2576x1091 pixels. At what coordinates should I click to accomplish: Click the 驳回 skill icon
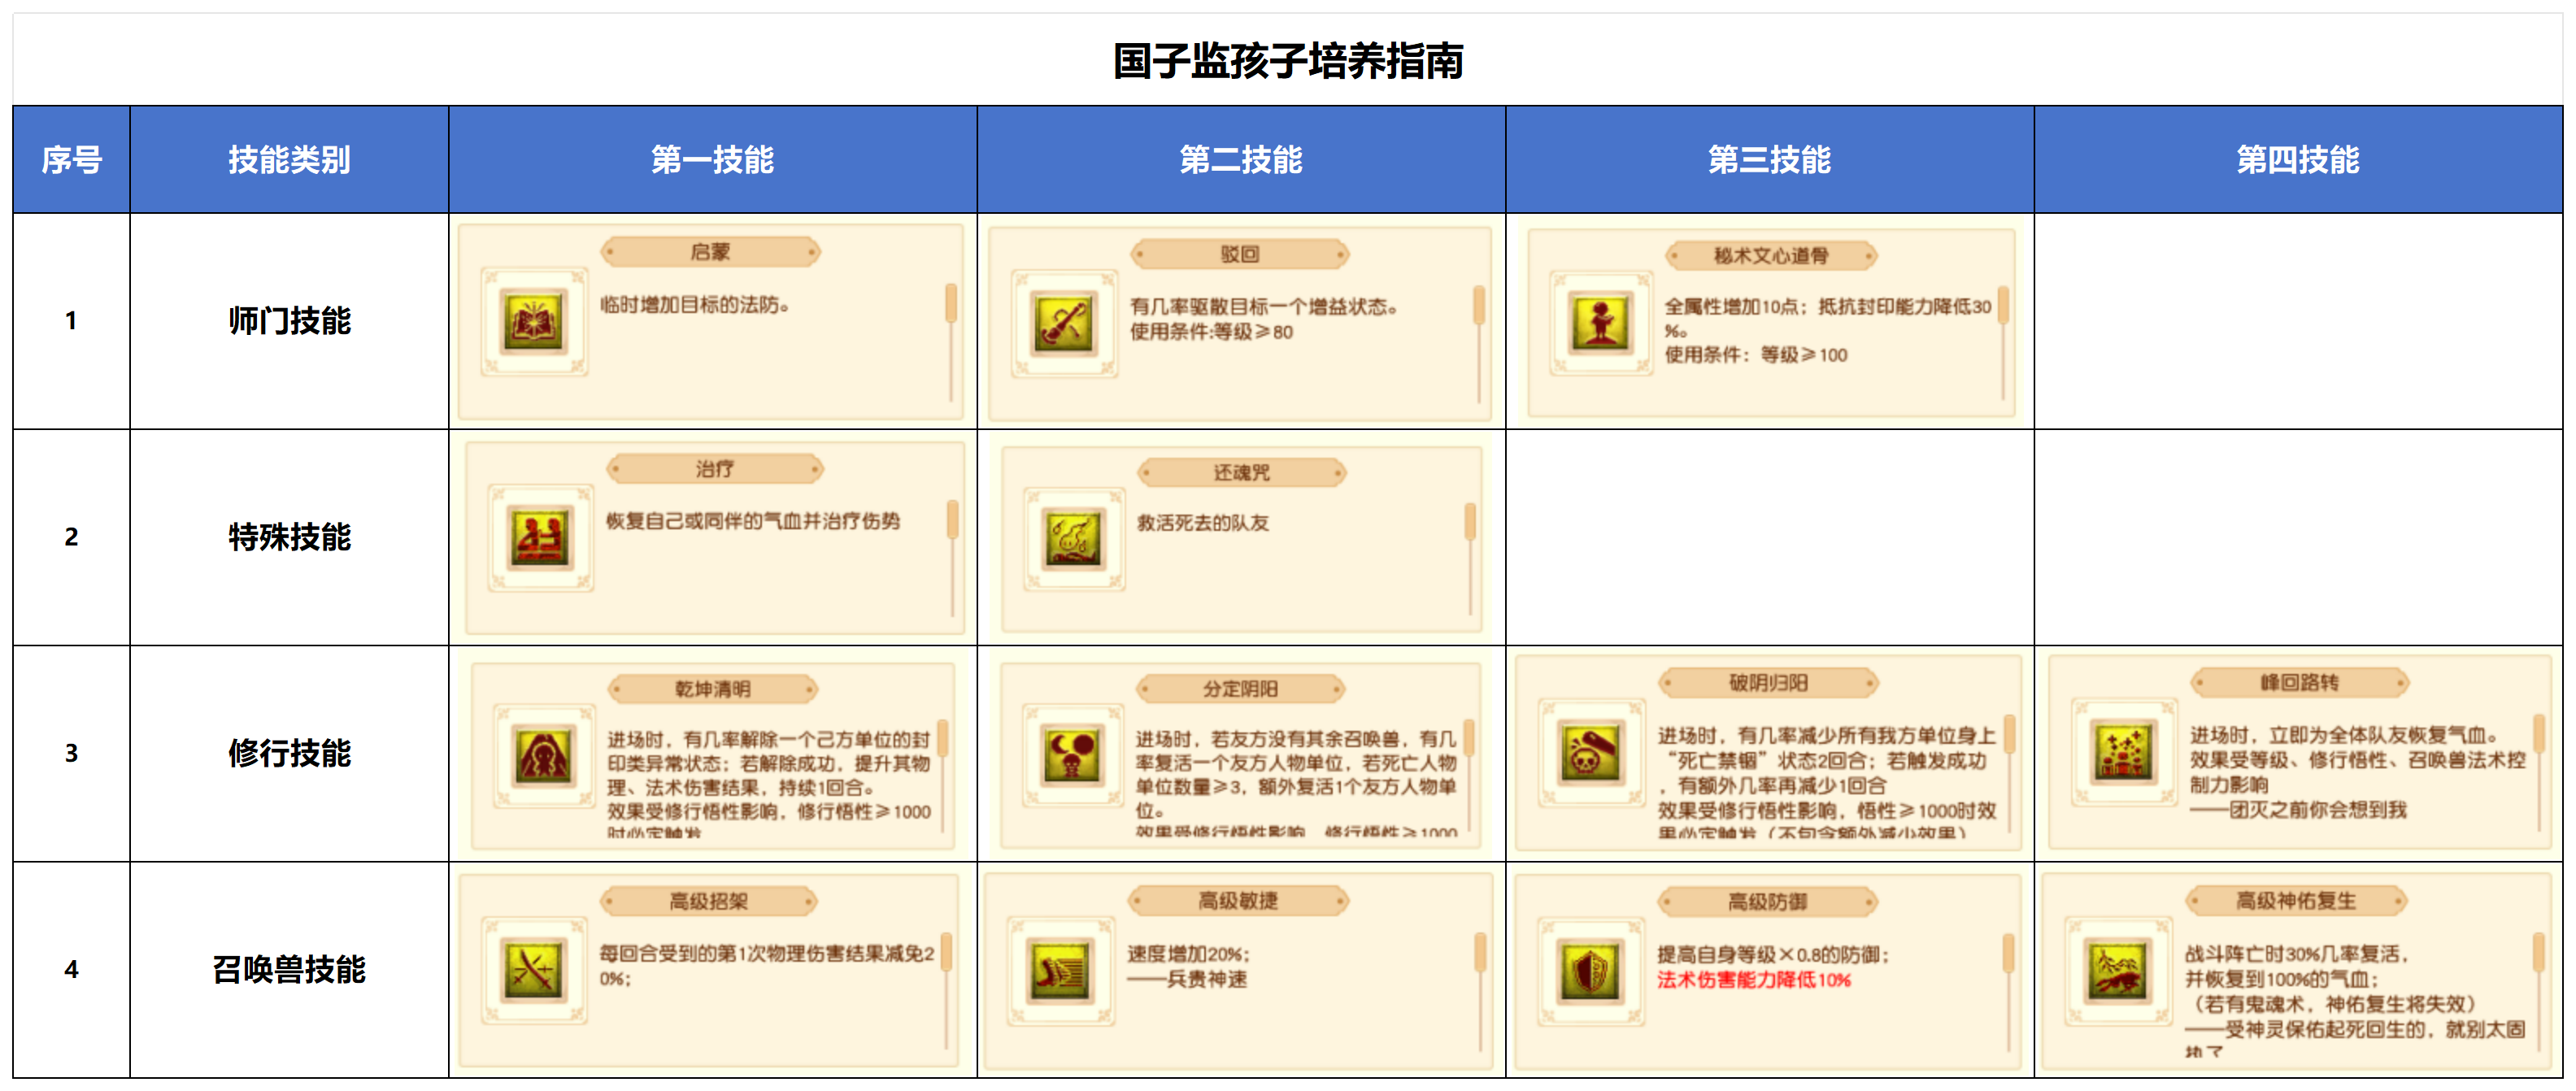point(1063,323)
